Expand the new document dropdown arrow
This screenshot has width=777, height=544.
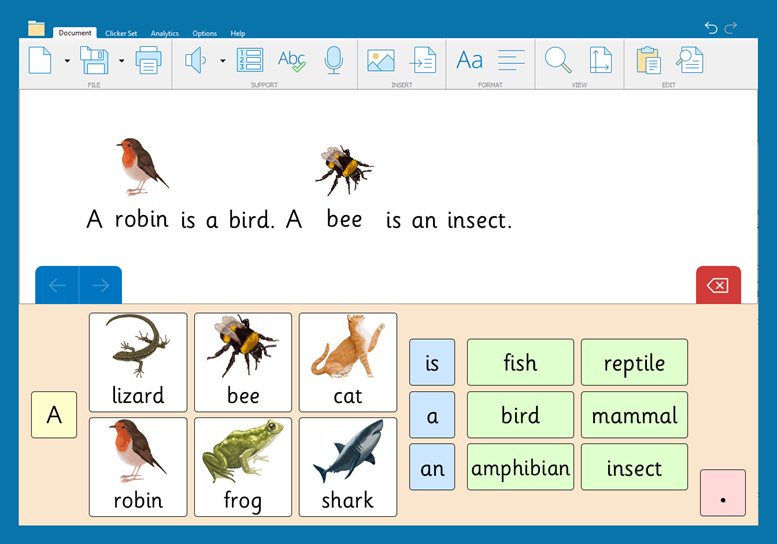[67, 61]
